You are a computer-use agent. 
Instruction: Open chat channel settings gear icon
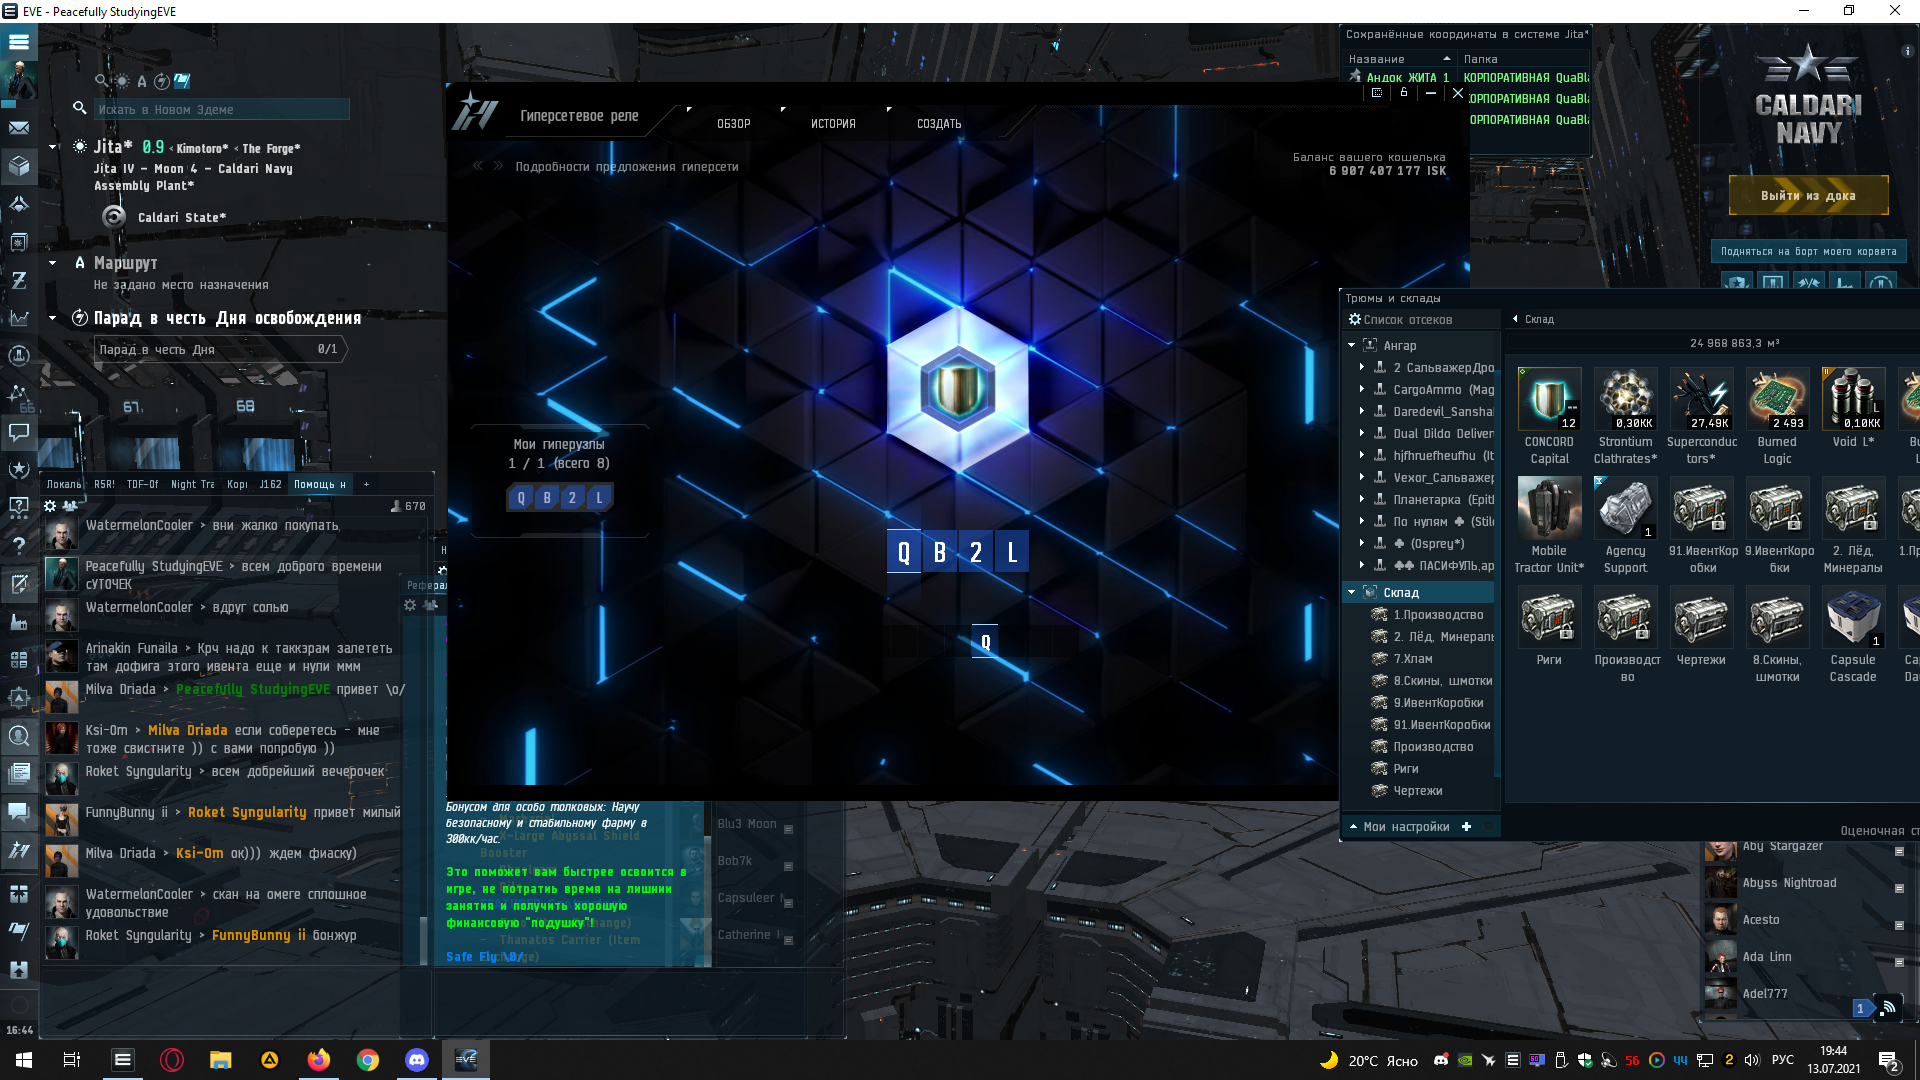tap(50, 506)
